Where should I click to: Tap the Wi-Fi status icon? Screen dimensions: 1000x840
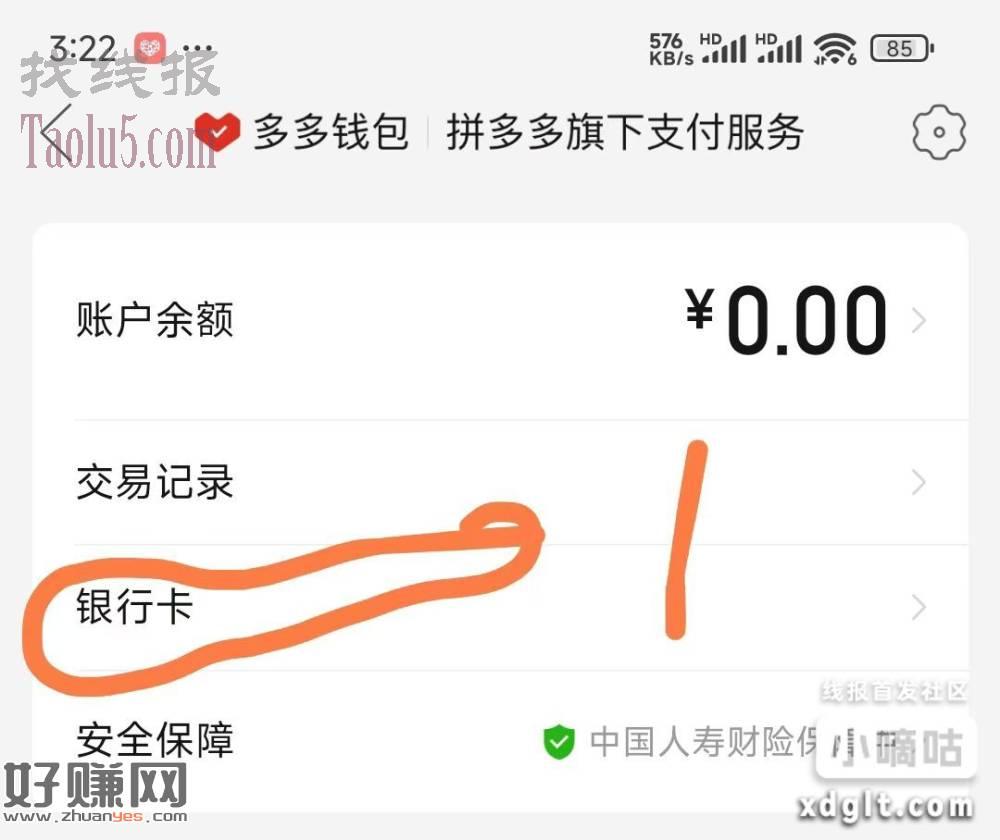pyautogui.click(x=834, y=48)
